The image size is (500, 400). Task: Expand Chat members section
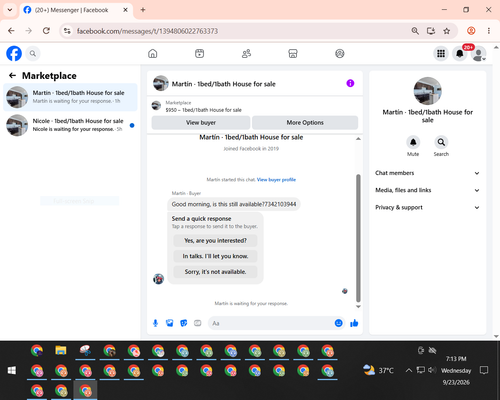[x=428, y=173]
